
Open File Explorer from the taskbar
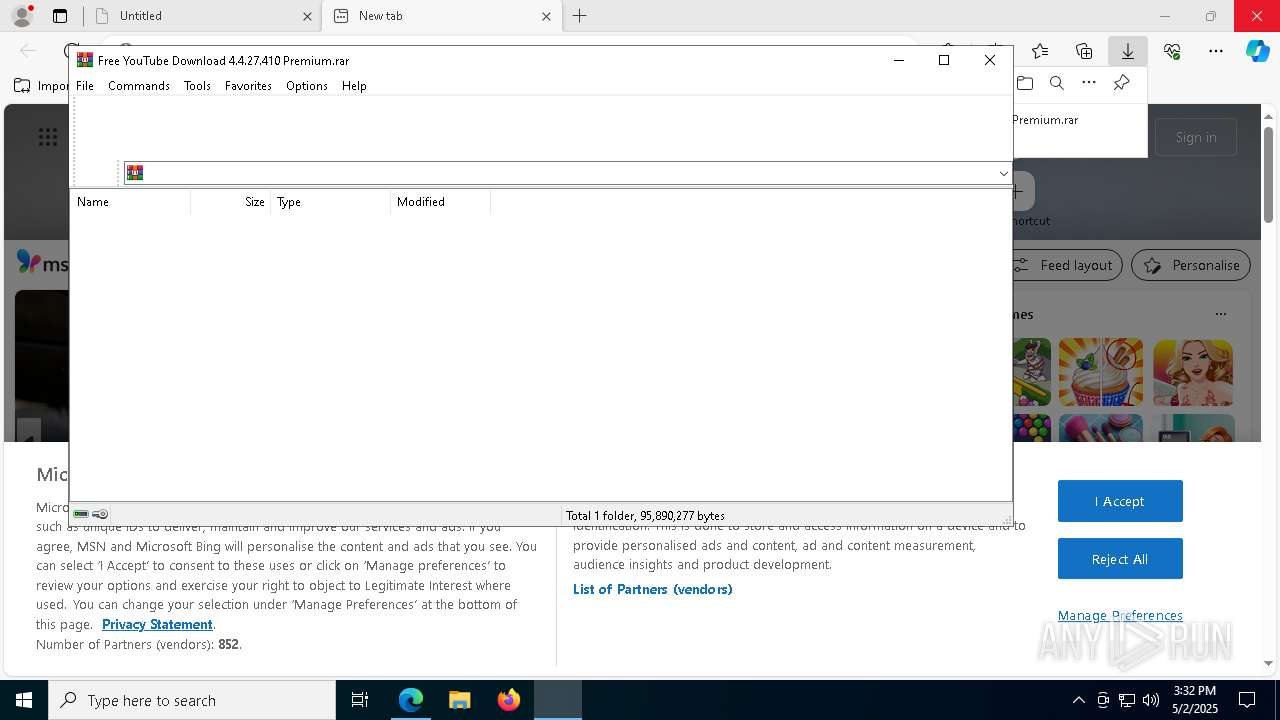[x=459, y=700]
